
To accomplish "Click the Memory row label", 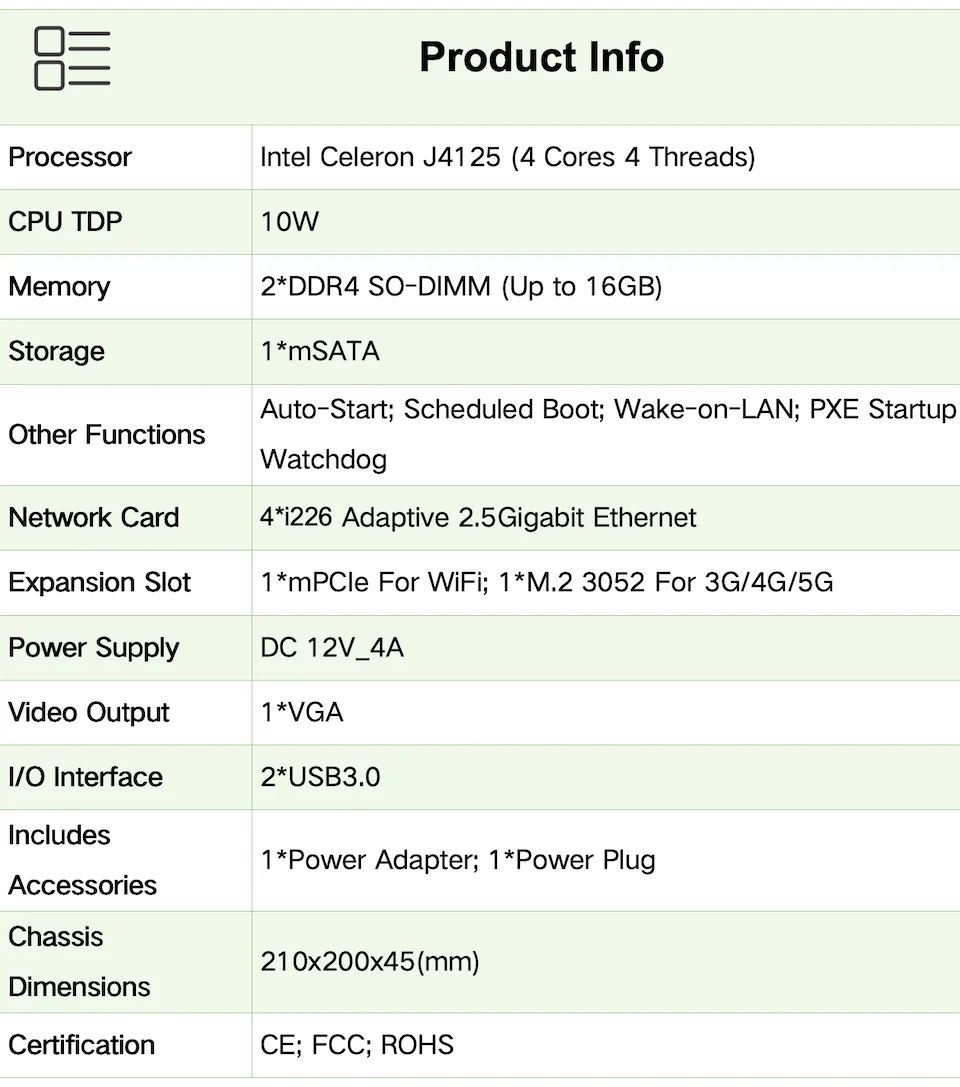I will [59, 287].
